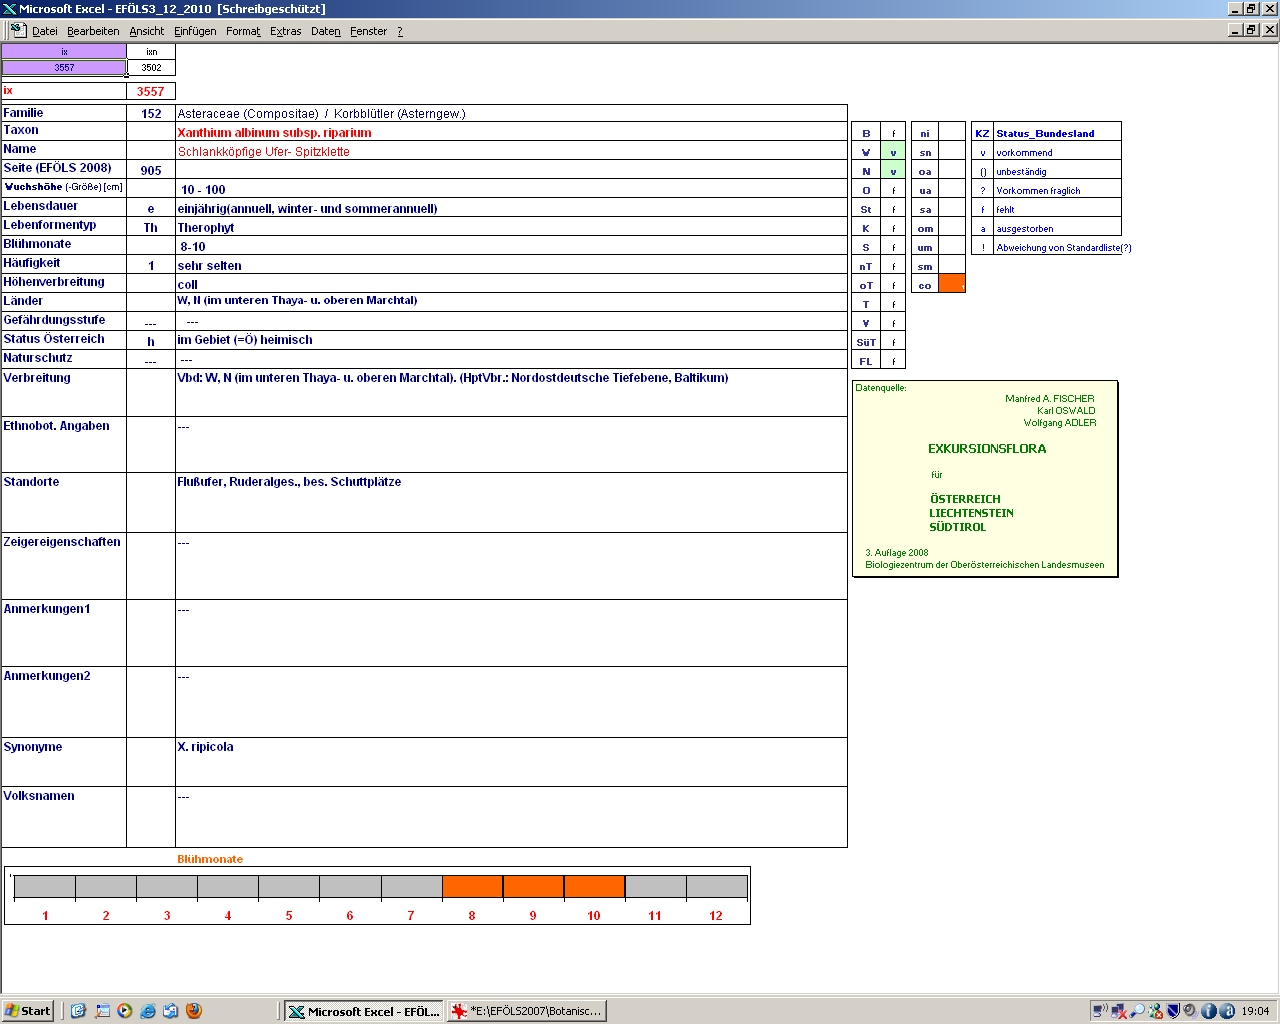Switch to Microsoft Excel taskbar button

coord(364,1011)
